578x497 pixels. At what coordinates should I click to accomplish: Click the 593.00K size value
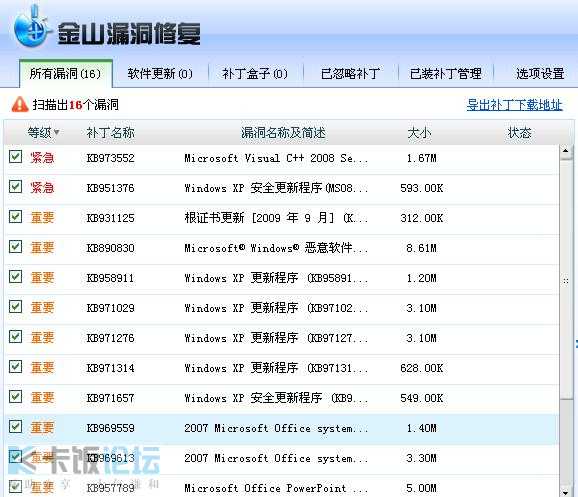pos(421,188)
